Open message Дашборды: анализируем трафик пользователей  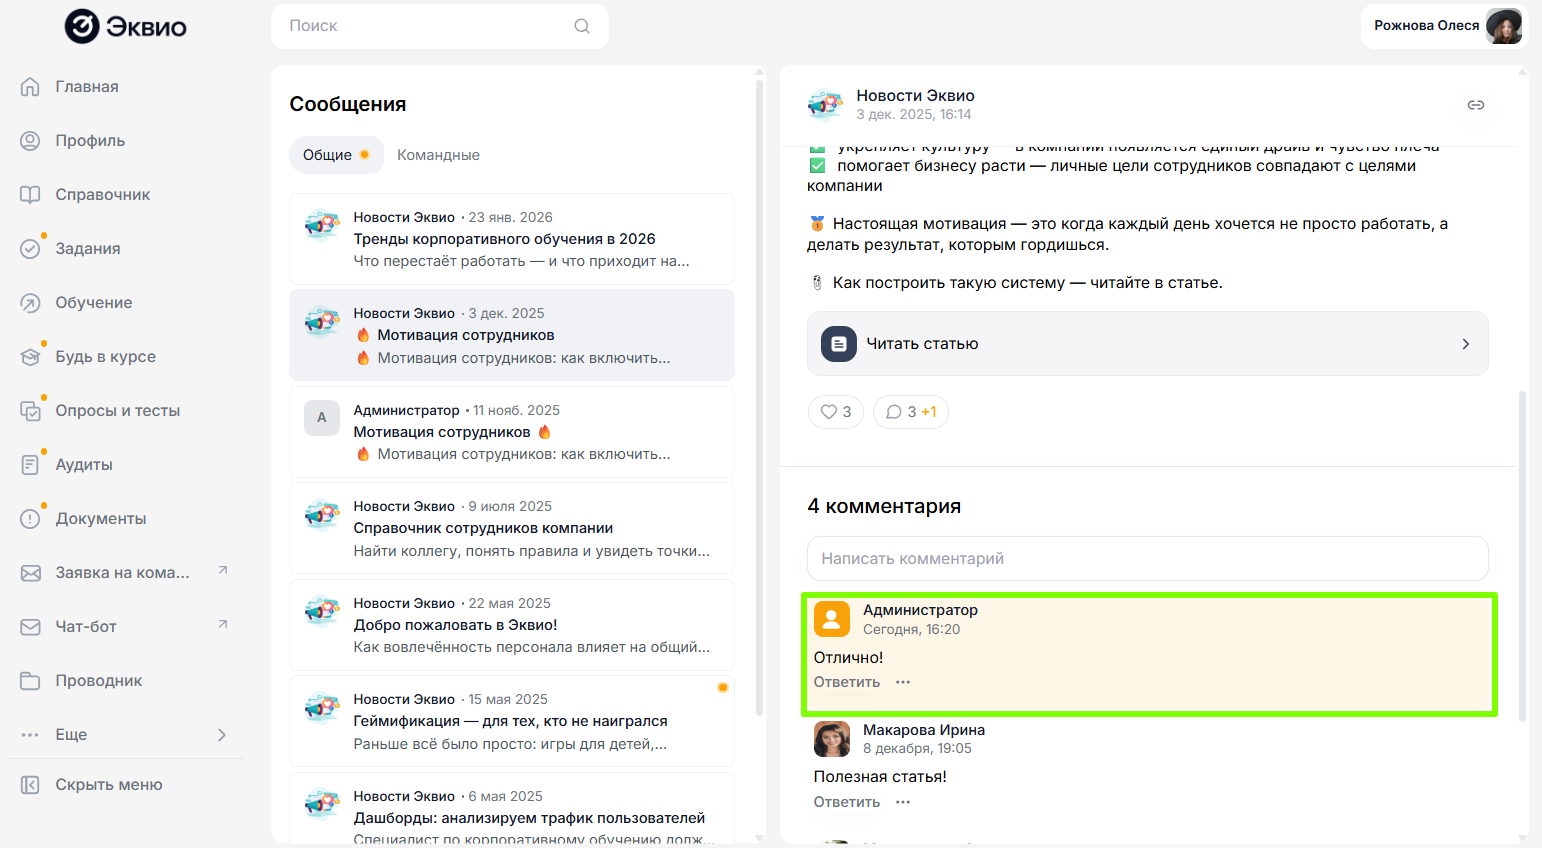512,810
